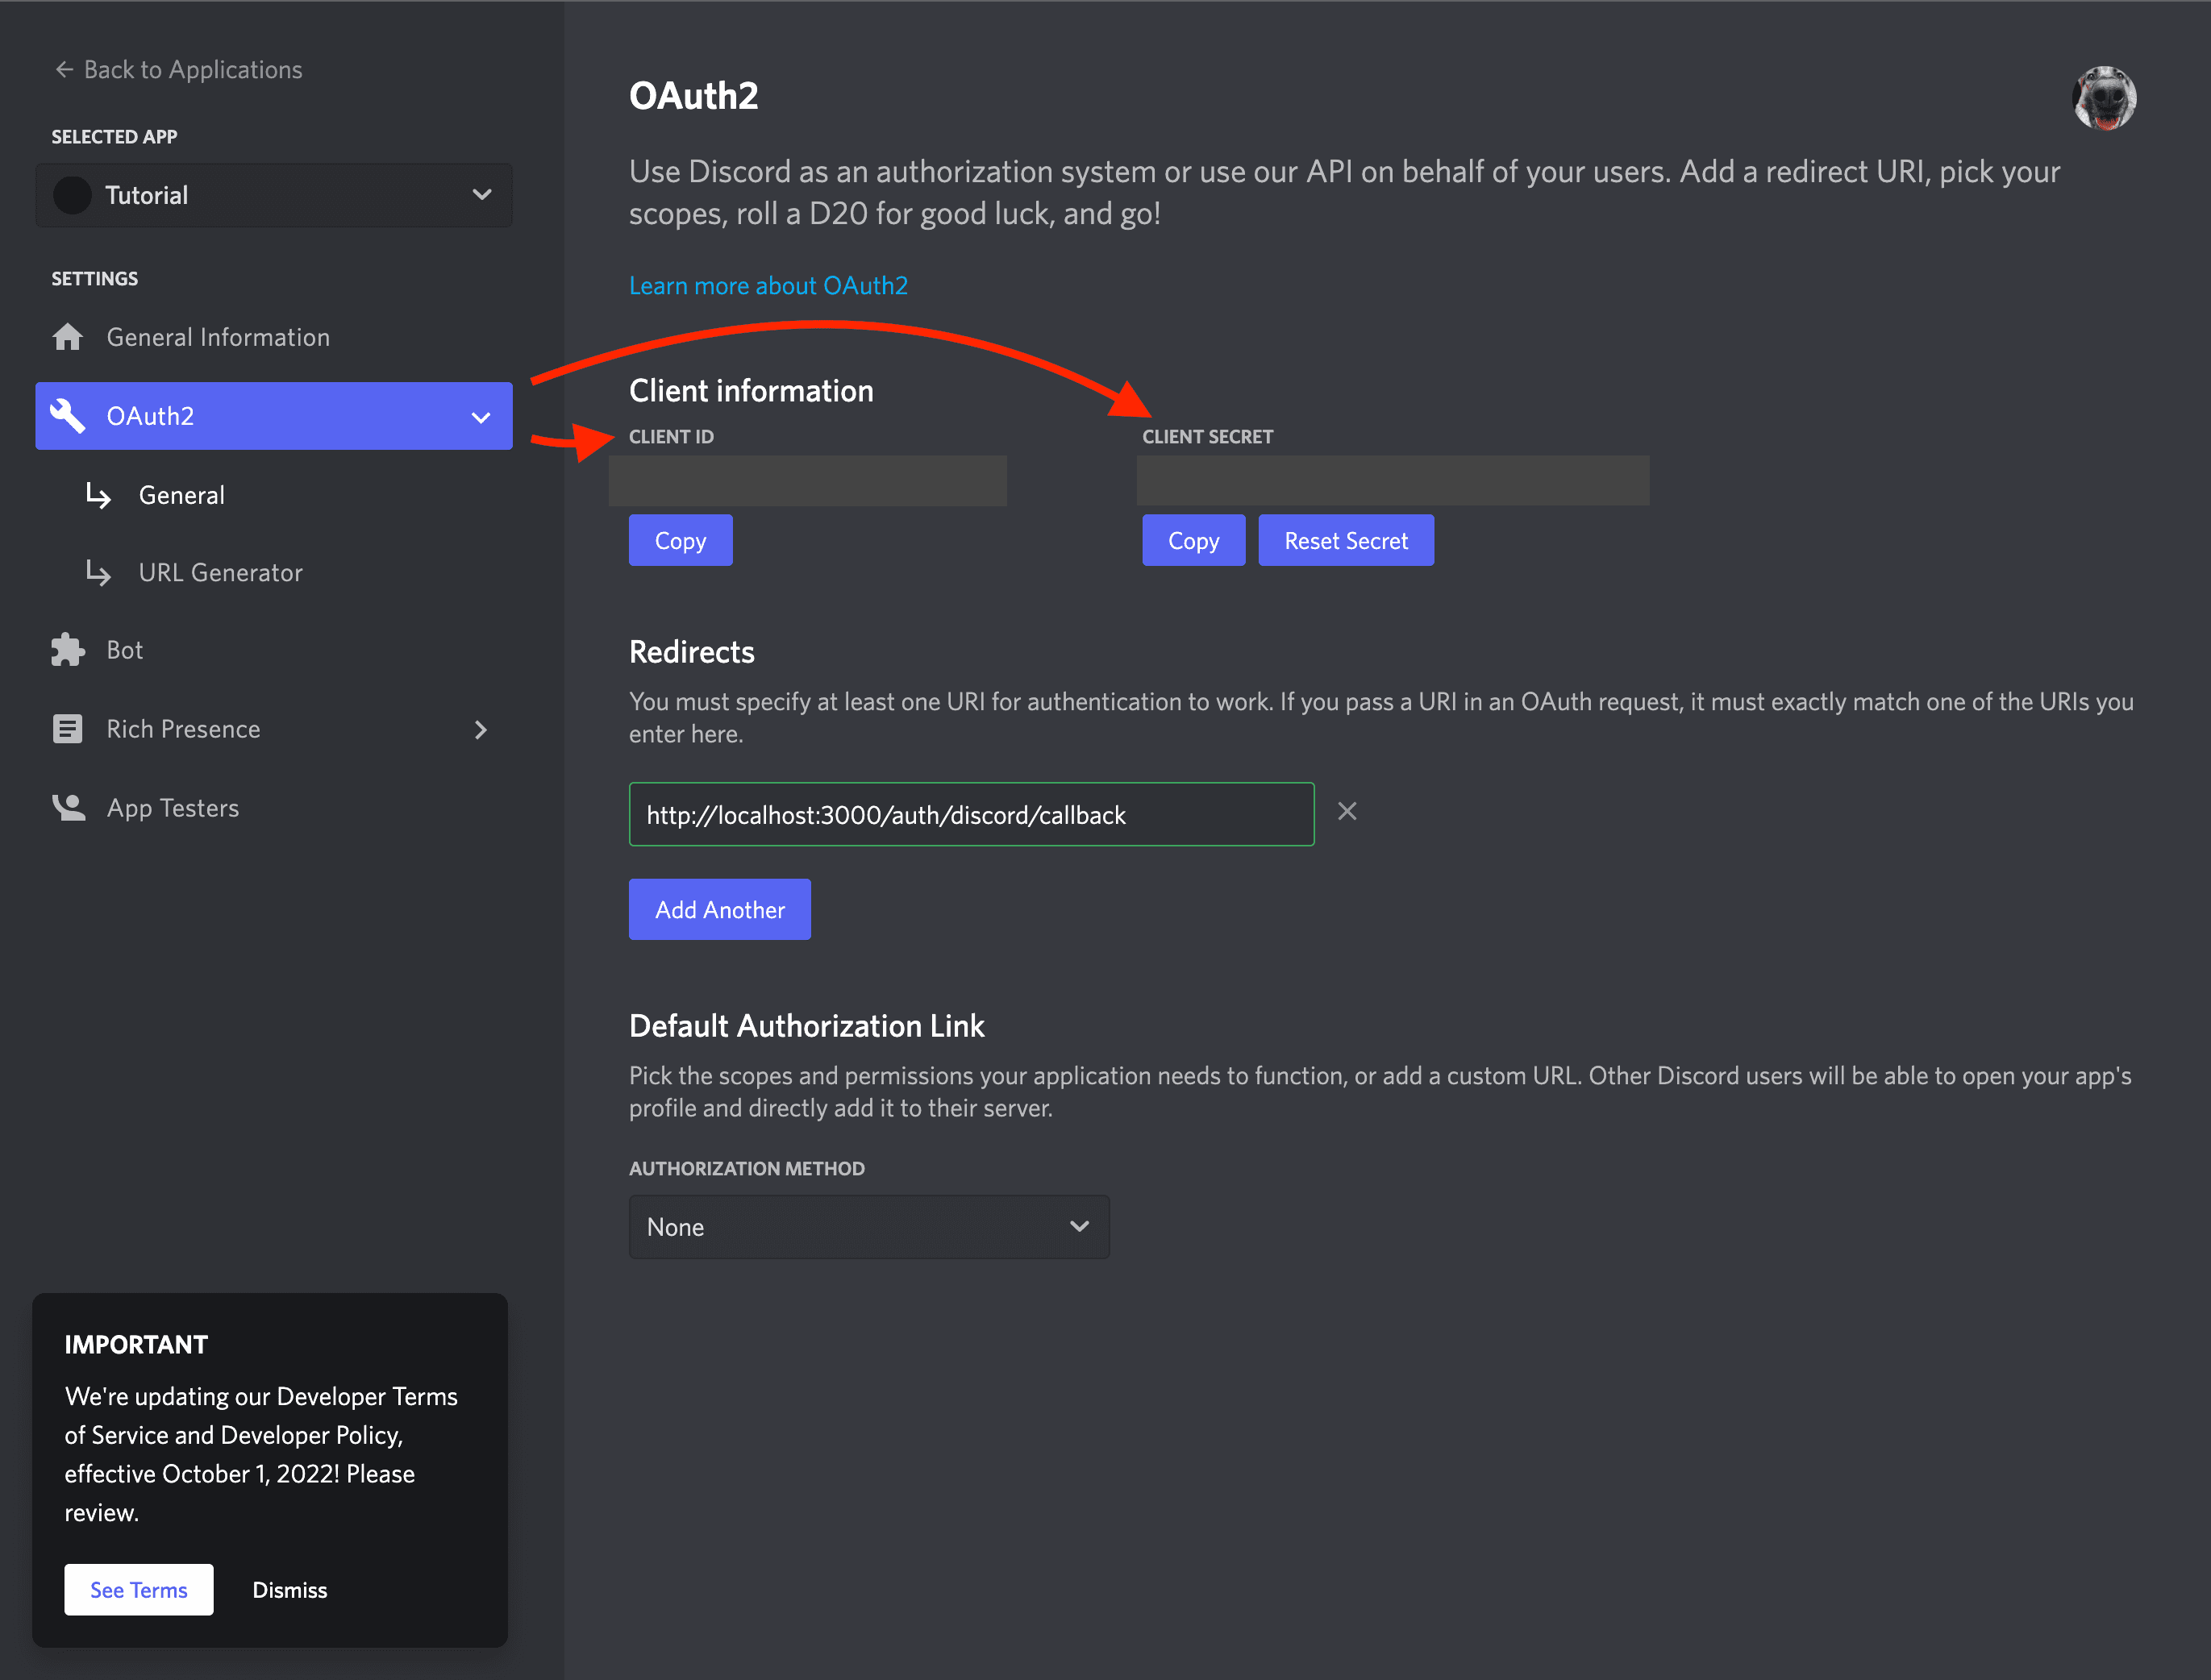Viewport: 2211px width, 1680px height.
Task: Click the General Information home icon
Action: pyautogui.click(x=68, y=337)
